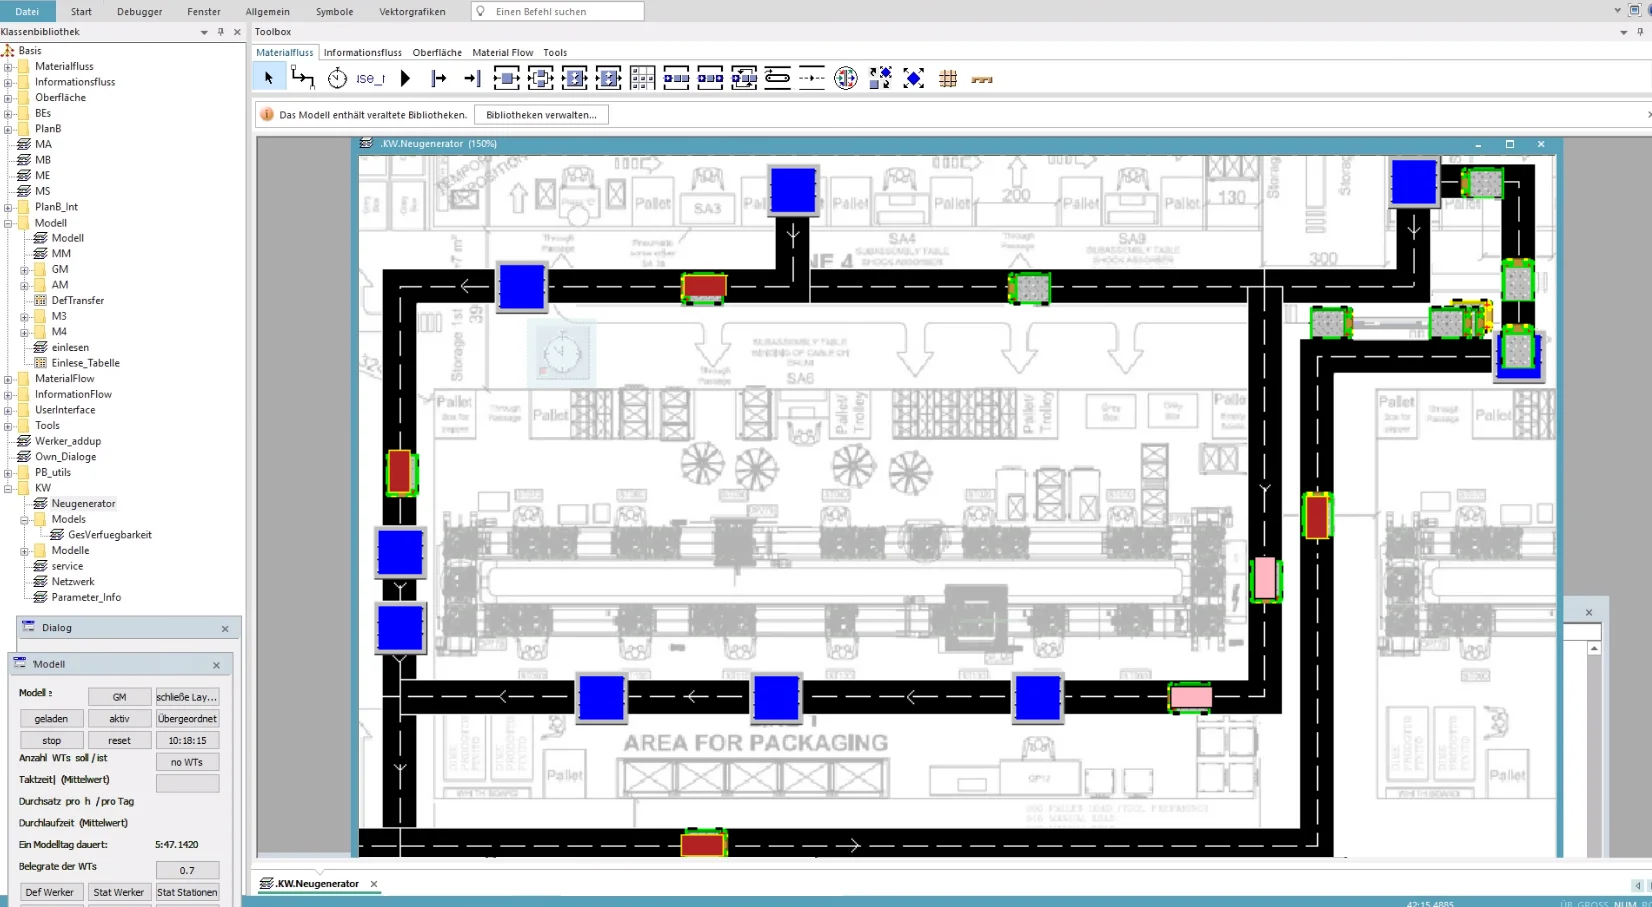Expand the Materialfluss folder in class library
Screen dimensions: 1652x907
(9, 67)
